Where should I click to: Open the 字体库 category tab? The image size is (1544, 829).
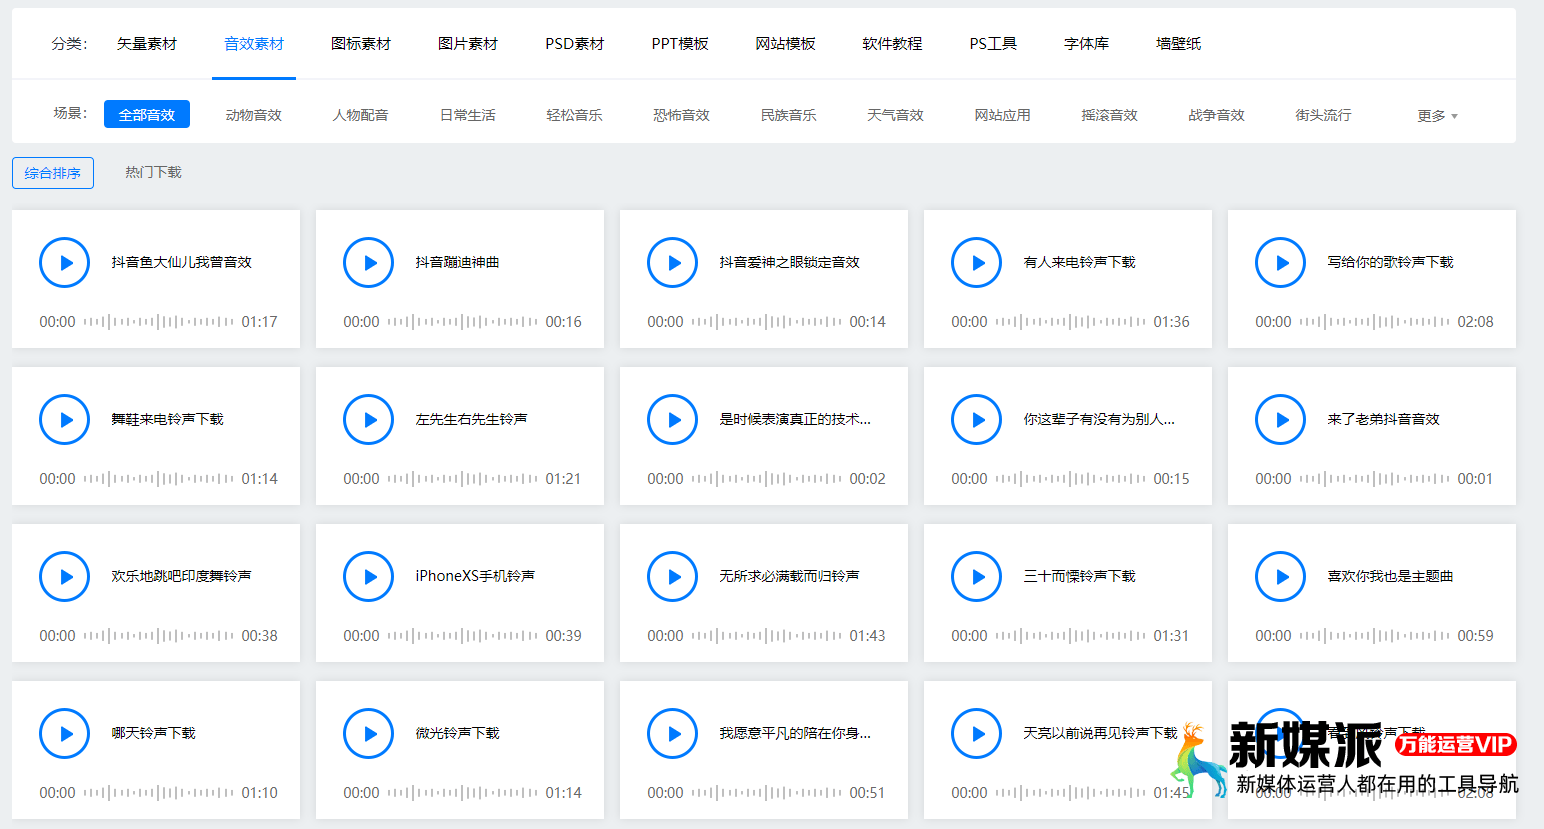pyautogui.click(x=1086, y=43)
